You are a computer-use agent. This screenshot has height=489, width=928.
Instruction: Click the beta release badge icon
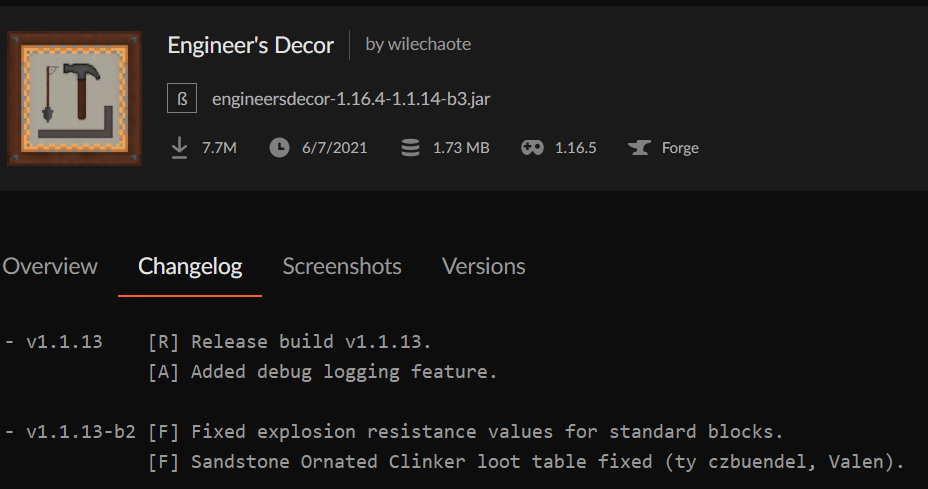tap(182, 99)
